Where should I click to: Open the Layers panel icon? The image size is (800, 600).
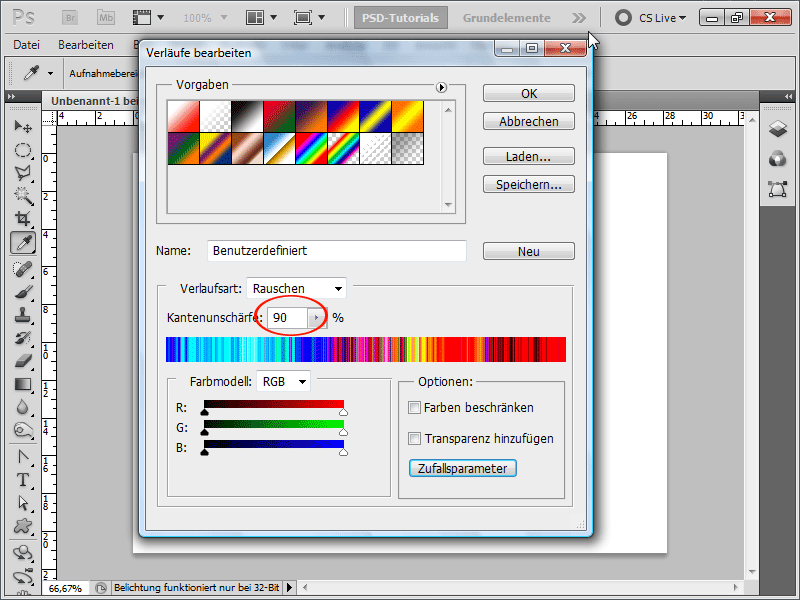point(778,129)
